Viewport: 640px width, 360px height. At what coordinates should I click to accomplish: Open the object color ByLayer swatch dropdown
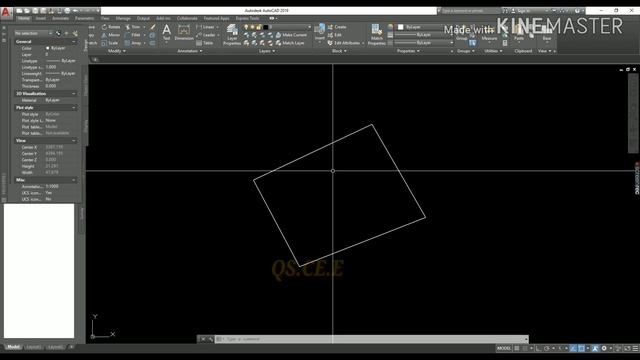coord(425,27)
